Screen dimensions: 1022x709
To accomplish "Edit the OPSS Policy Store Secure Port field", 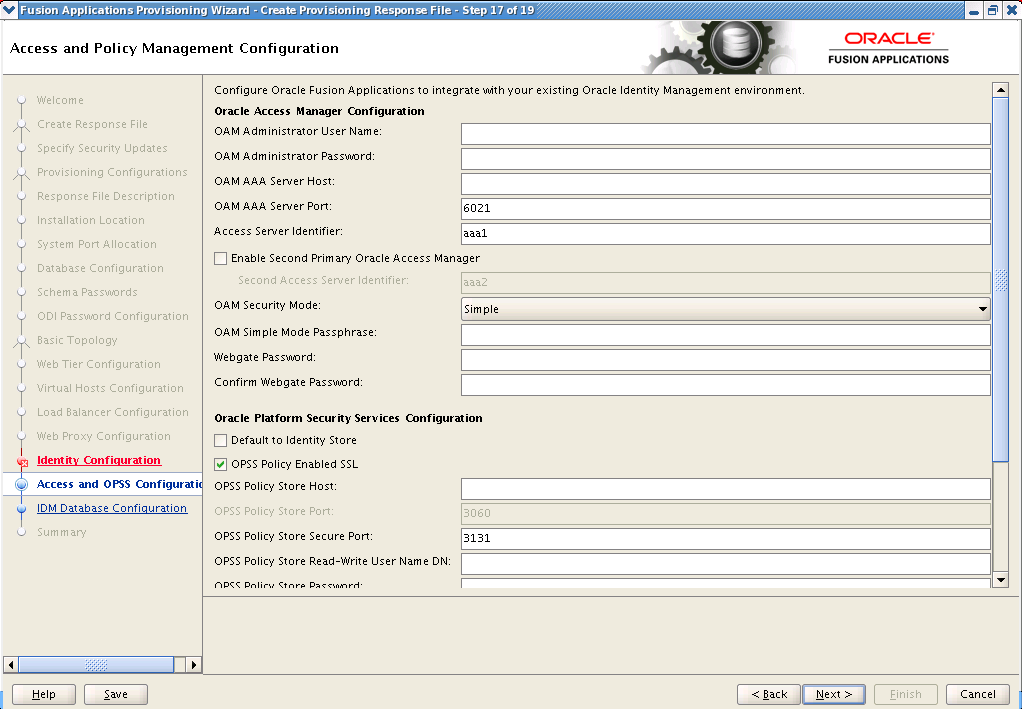I will point(725,538).
